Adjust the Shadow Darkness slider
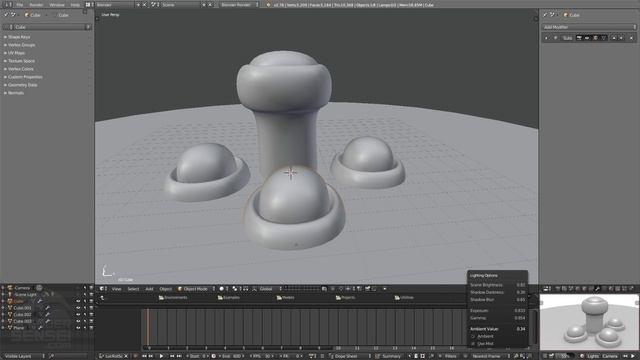Viewport: 640px width, 360px height. 498,292
